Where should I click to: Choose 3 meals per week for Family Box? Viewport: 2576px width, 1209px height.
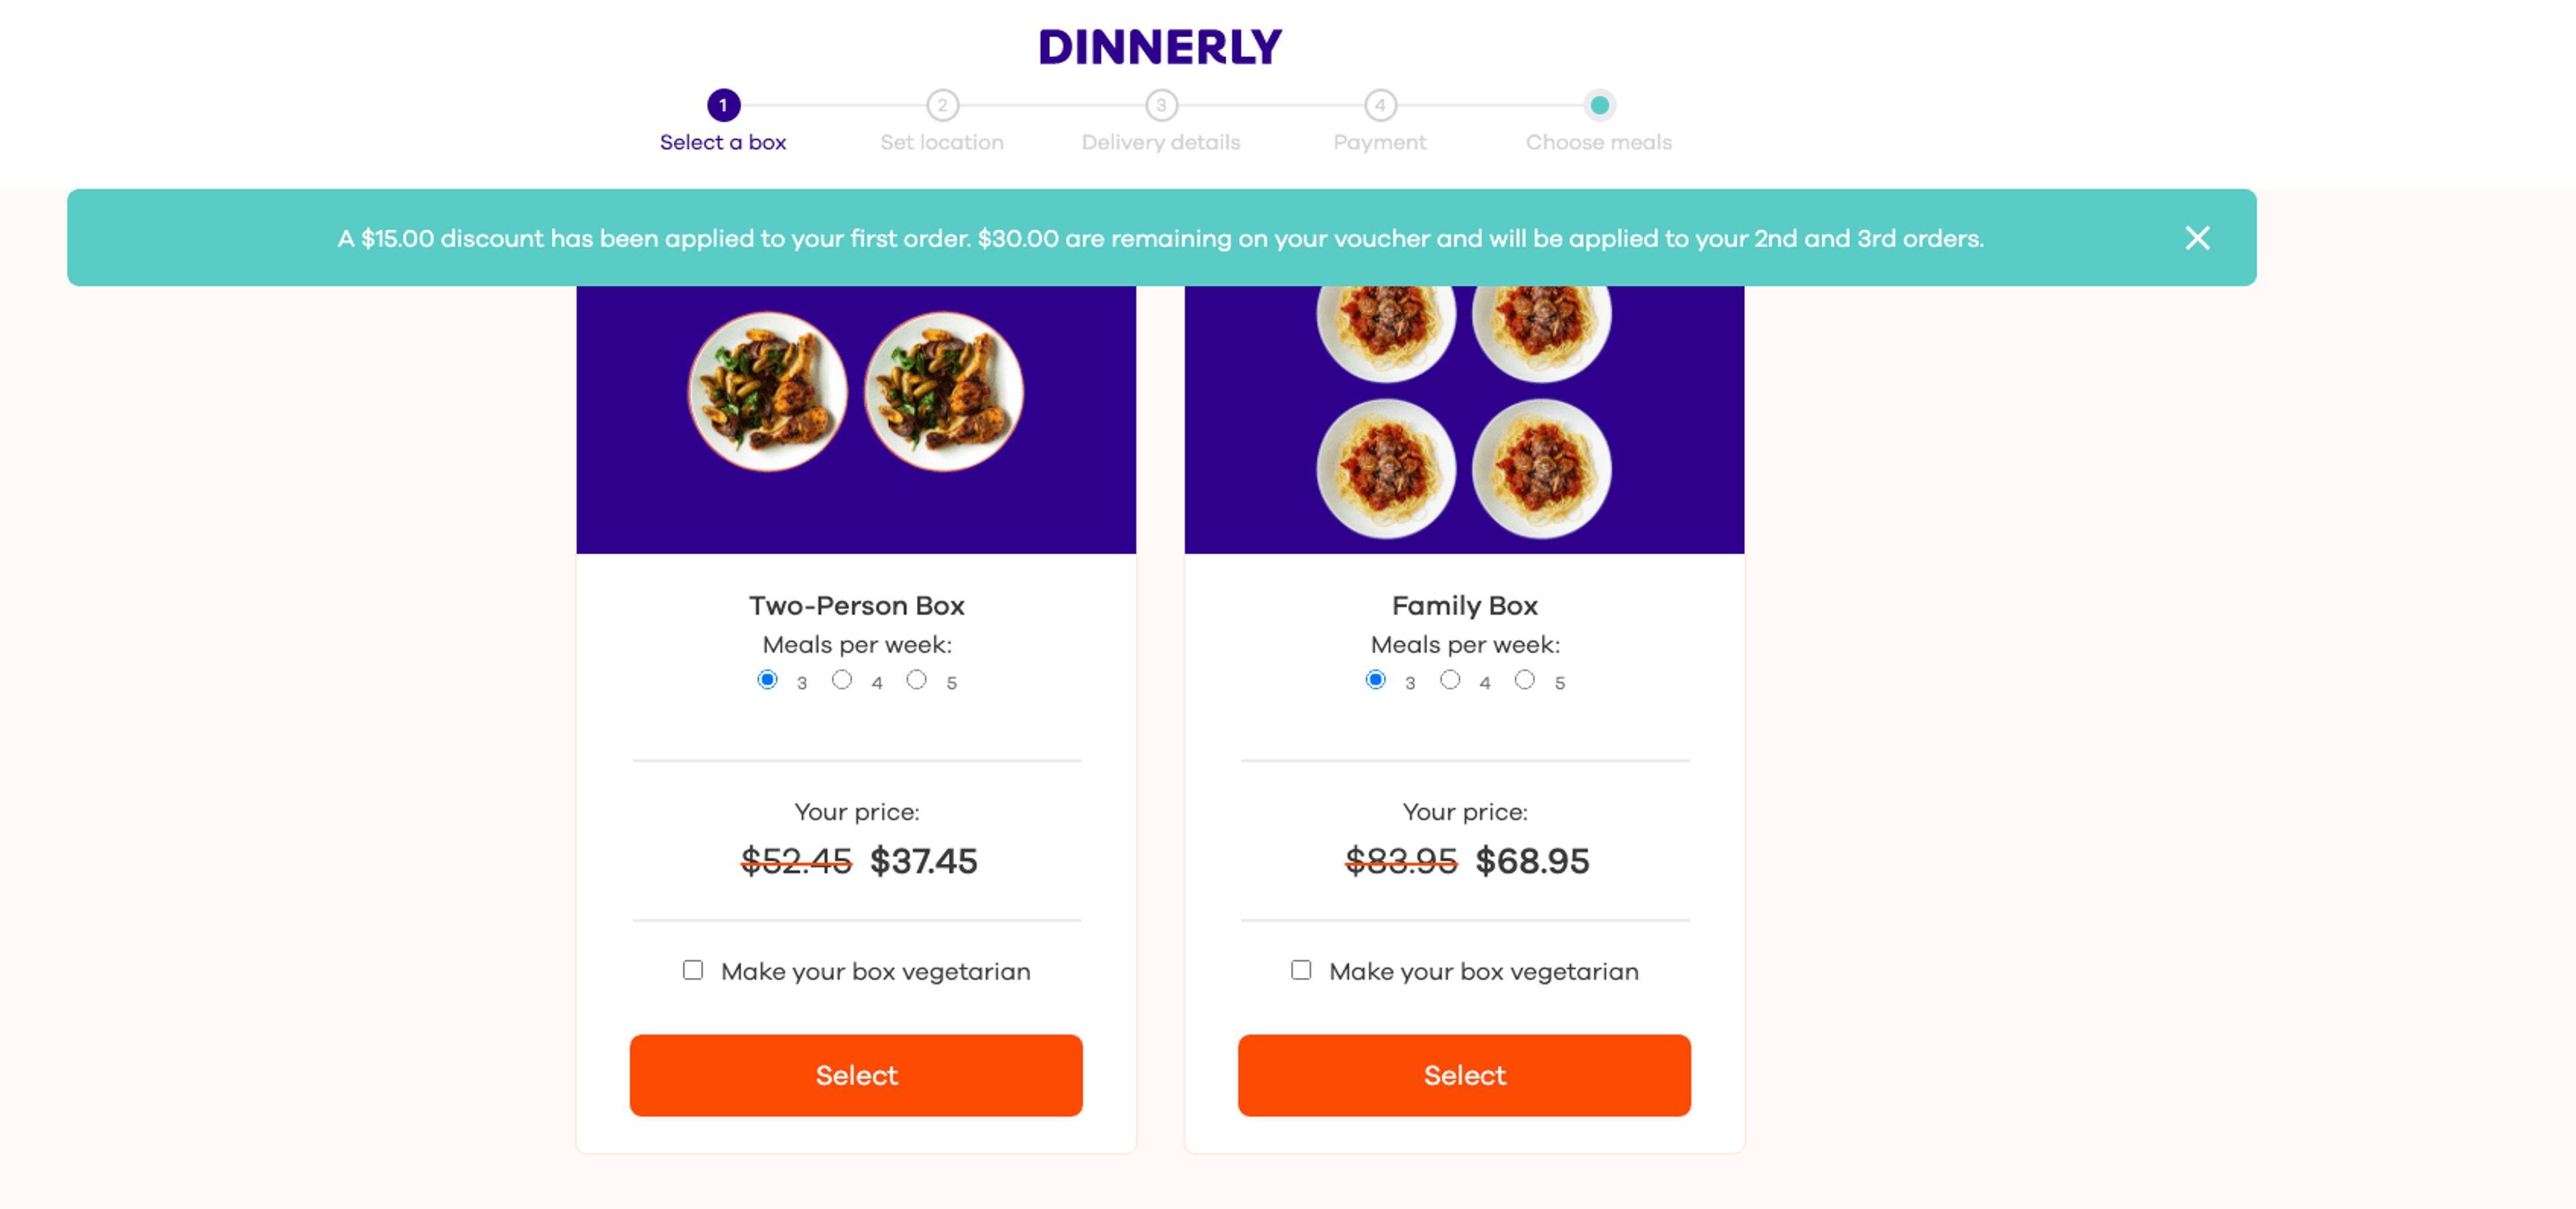(x=1375, y=680)
